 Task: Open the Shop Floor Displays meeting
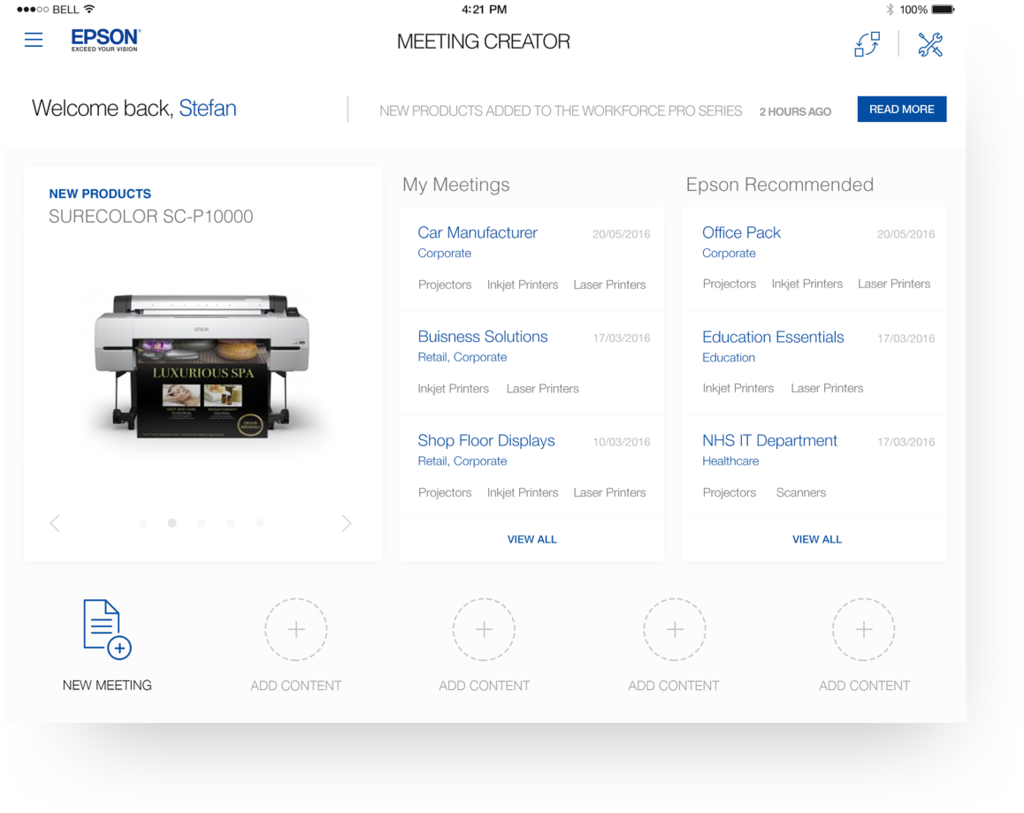coord(487,441)
